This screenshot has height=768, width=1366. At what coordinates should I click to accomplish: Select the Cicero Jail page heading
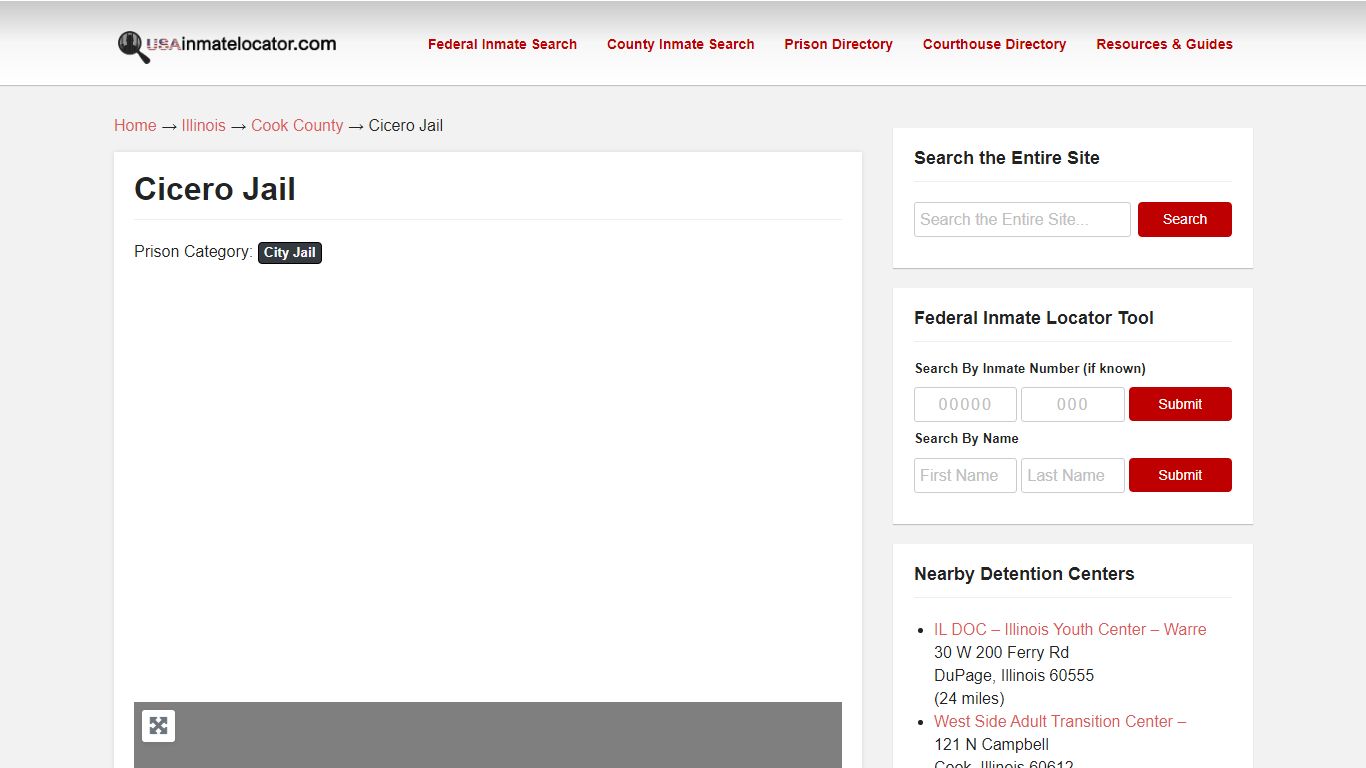[215, 189]
